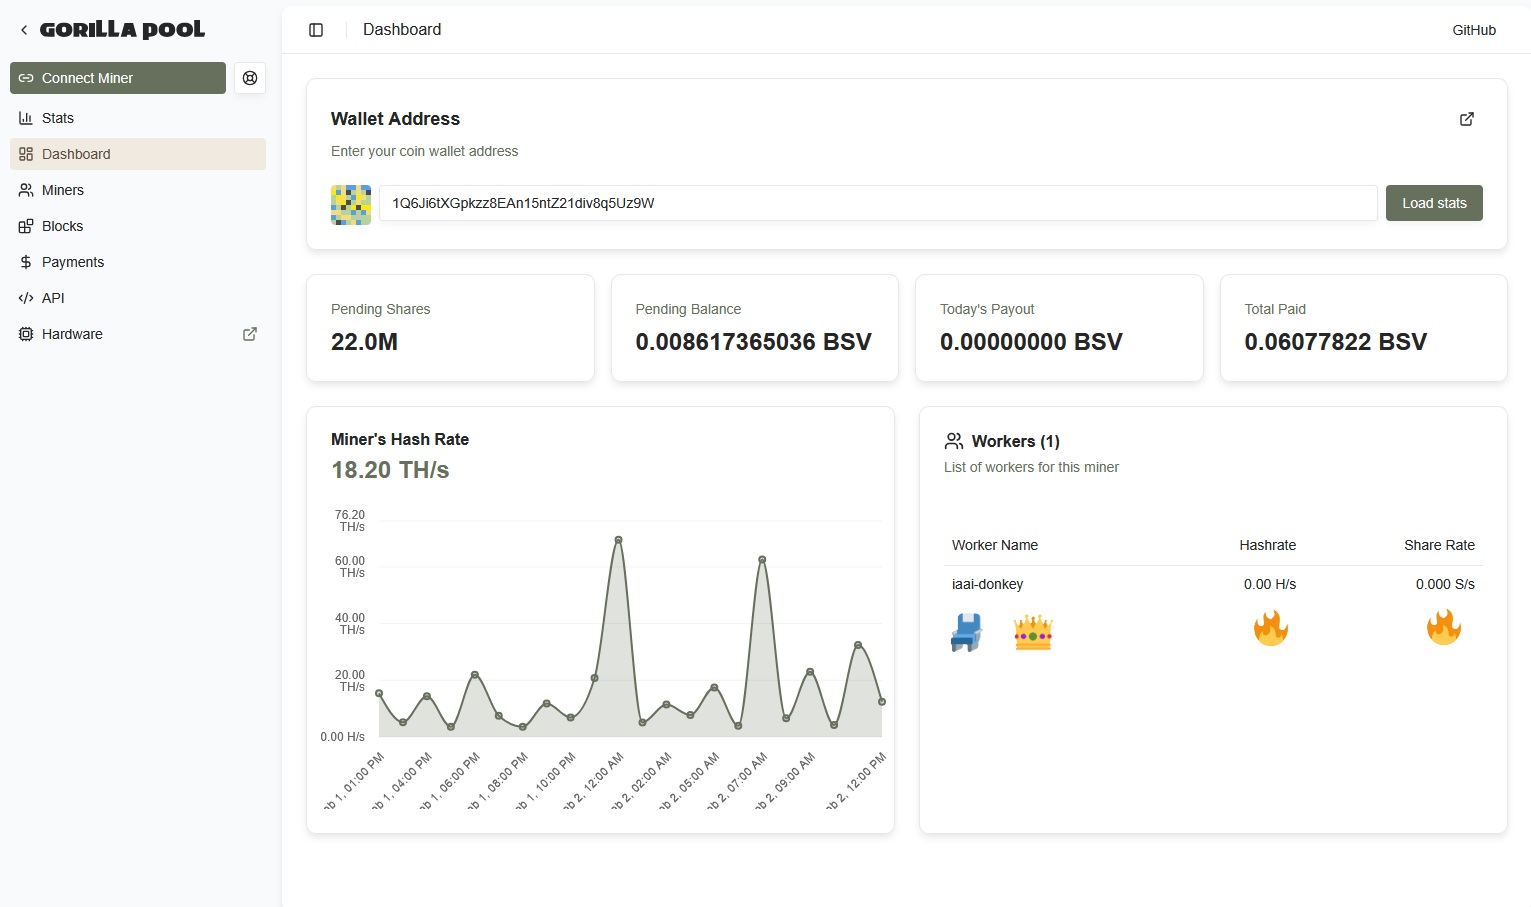Click the Hardware external link icon
The image size is (1531, 907).
point(250,334)
